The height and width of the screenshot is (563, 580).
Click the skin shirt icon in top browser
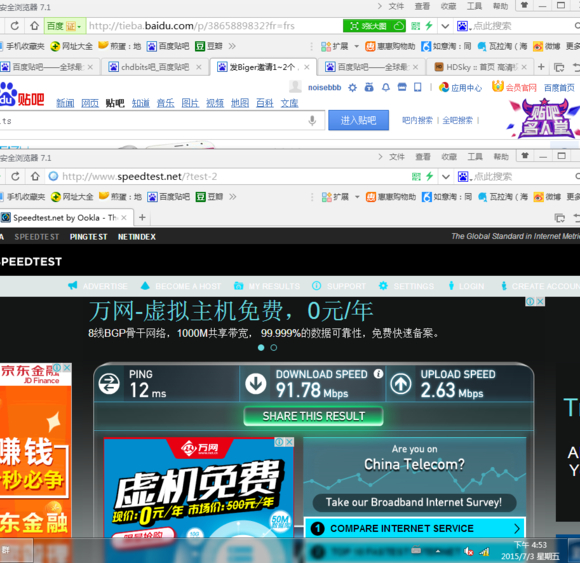point(525,5)
